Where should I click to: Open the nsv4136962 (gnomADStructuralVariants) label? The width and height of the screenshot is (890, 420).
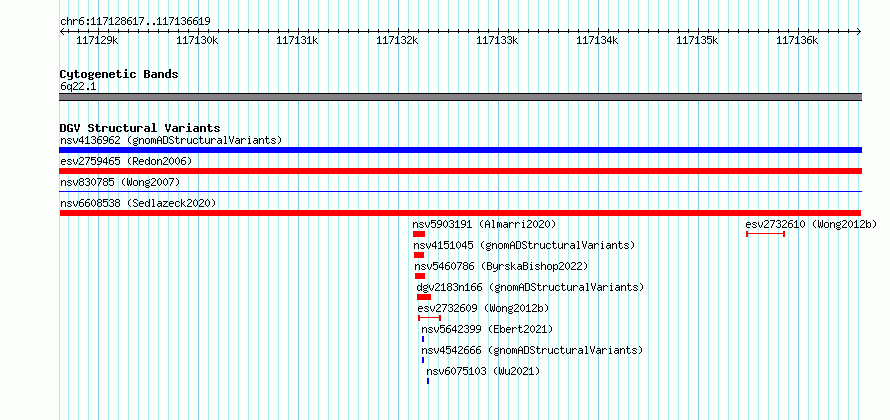(x=171, y=140)
